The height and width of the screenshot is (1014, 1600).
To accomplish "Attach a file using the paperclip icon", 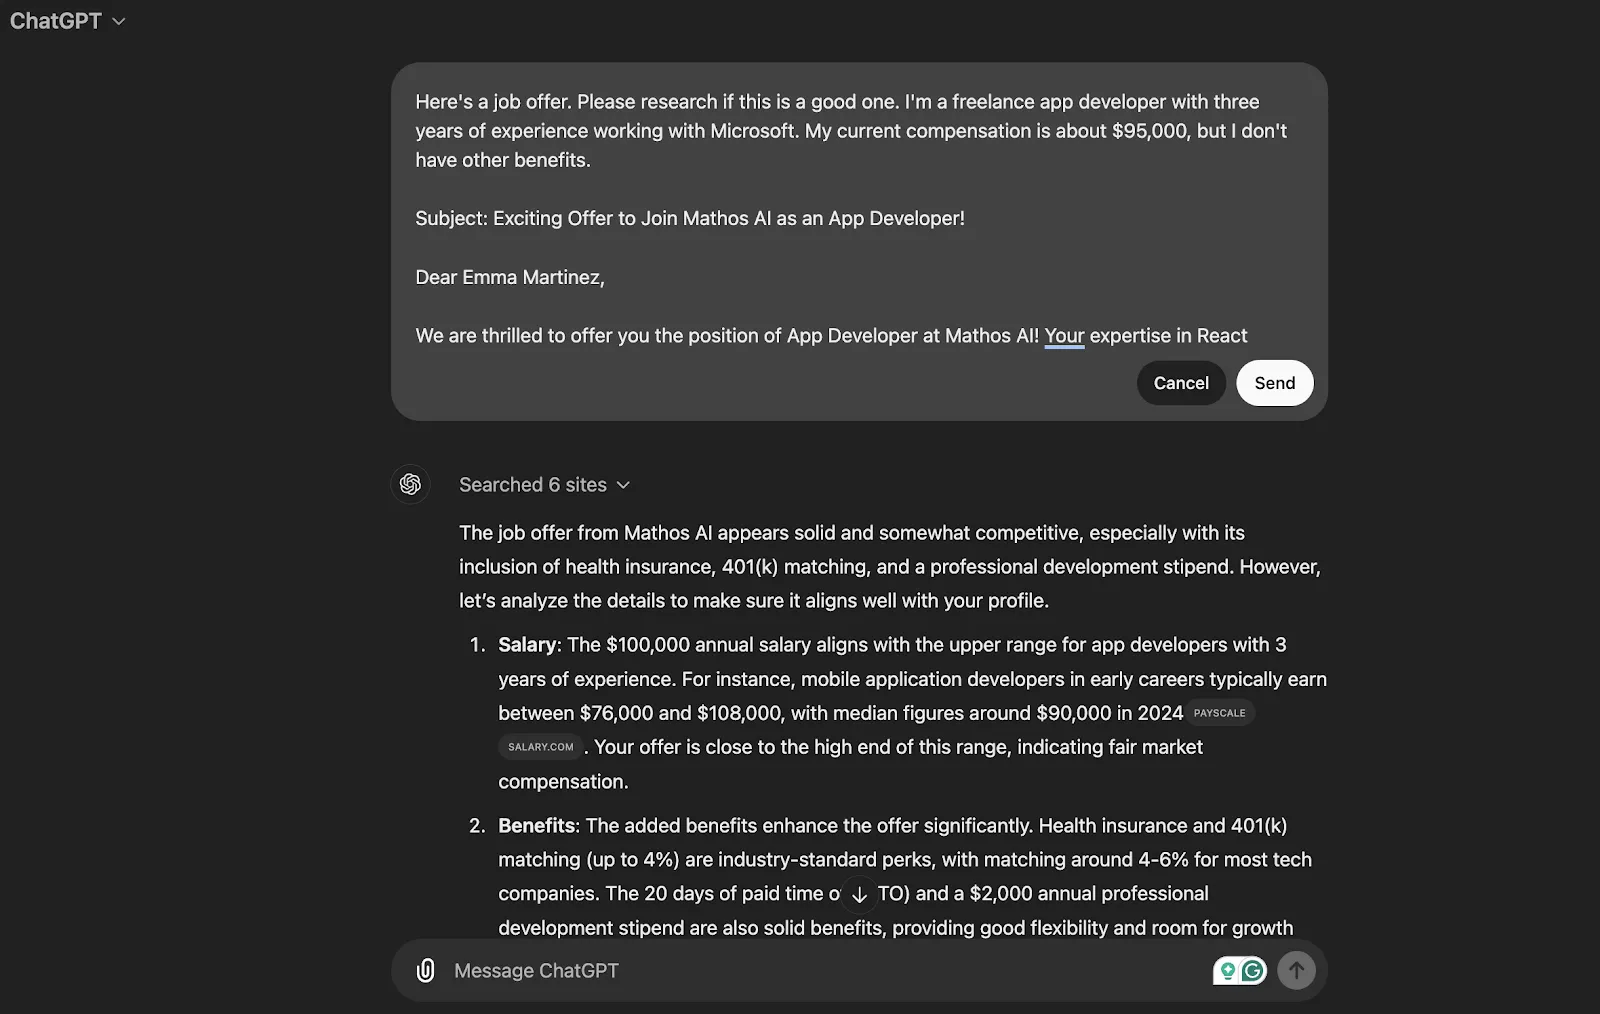I will 425,970.
